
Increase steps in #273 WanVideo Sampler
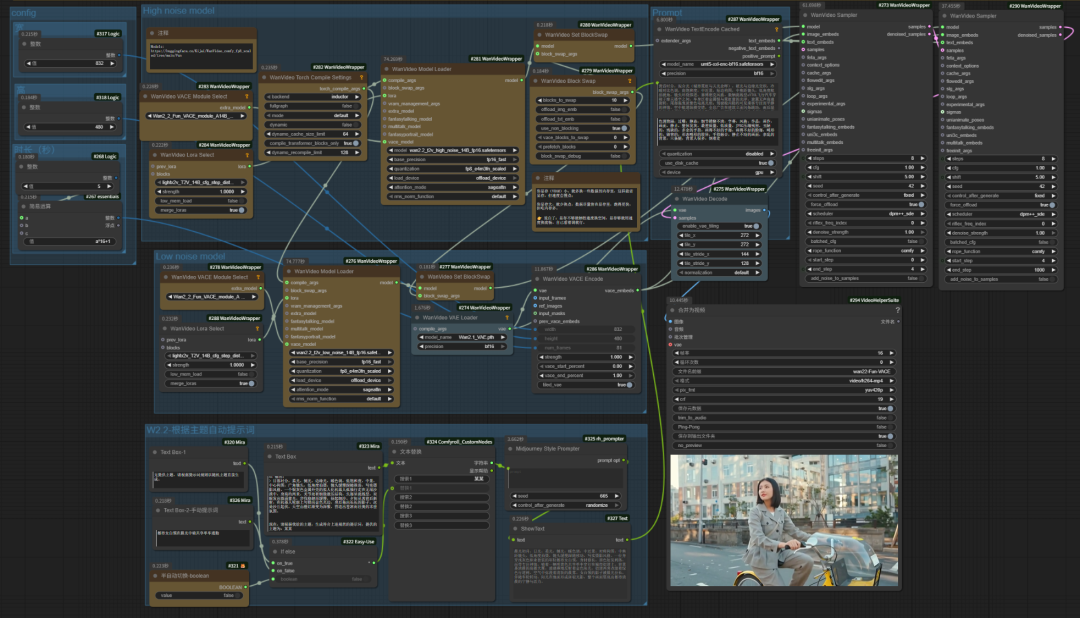pyautogui.click(x=922, y=158)
